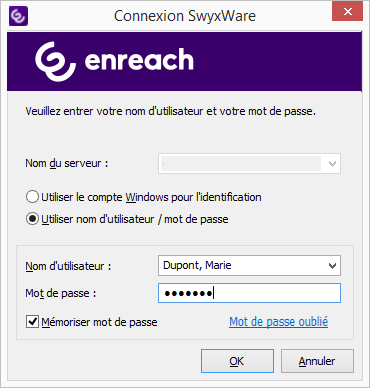
Task: Close the Connexion SwyxWare dialog
Action: click(347, 12)
